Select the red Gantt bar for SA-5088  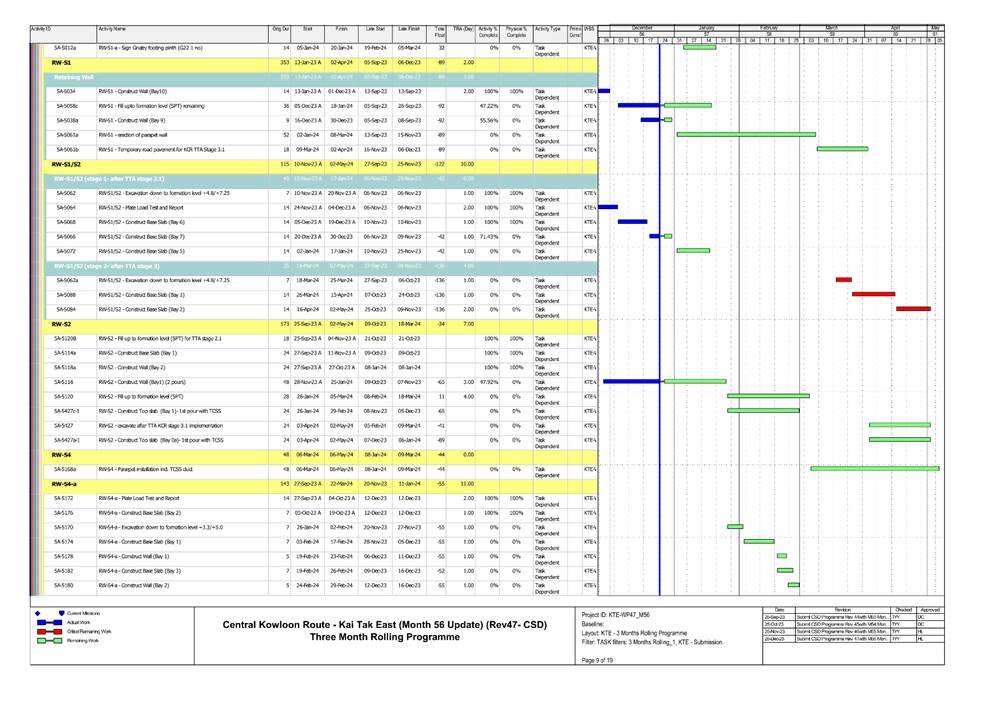pyautogui.click(x=873, y=294)
